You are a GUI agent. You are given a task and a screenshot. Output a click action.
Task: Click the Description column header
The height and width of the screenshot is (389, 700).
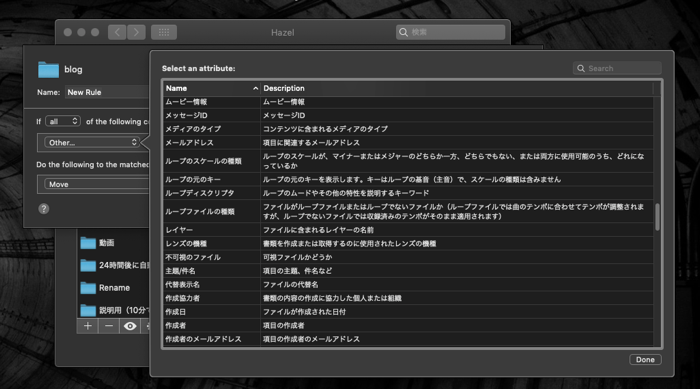tap(456, 88)
